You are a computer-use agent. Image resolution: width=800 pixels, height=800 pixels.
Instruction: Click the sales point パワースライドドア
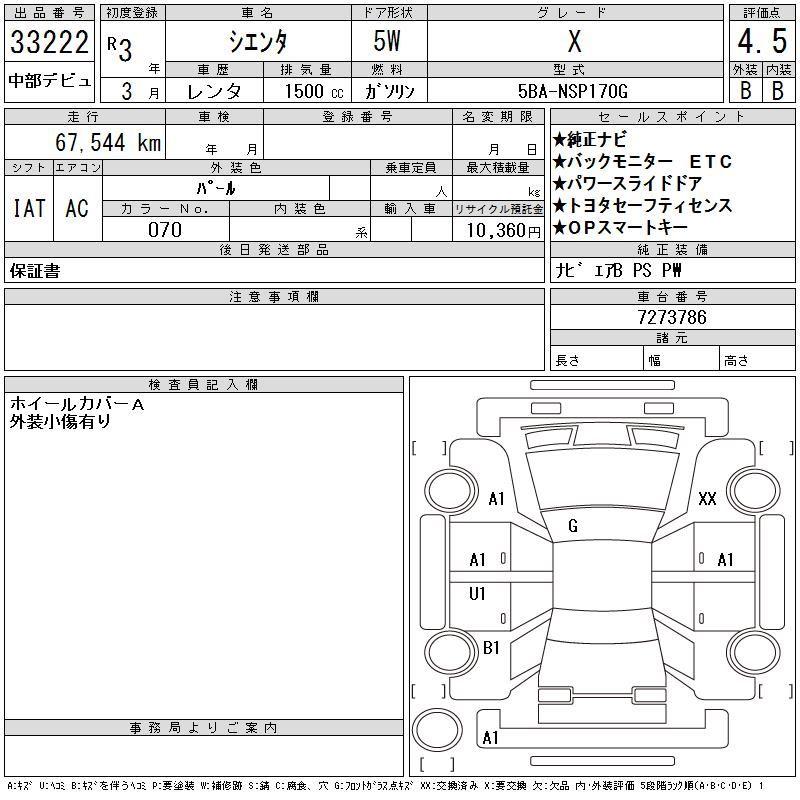(x=628, y=183)
